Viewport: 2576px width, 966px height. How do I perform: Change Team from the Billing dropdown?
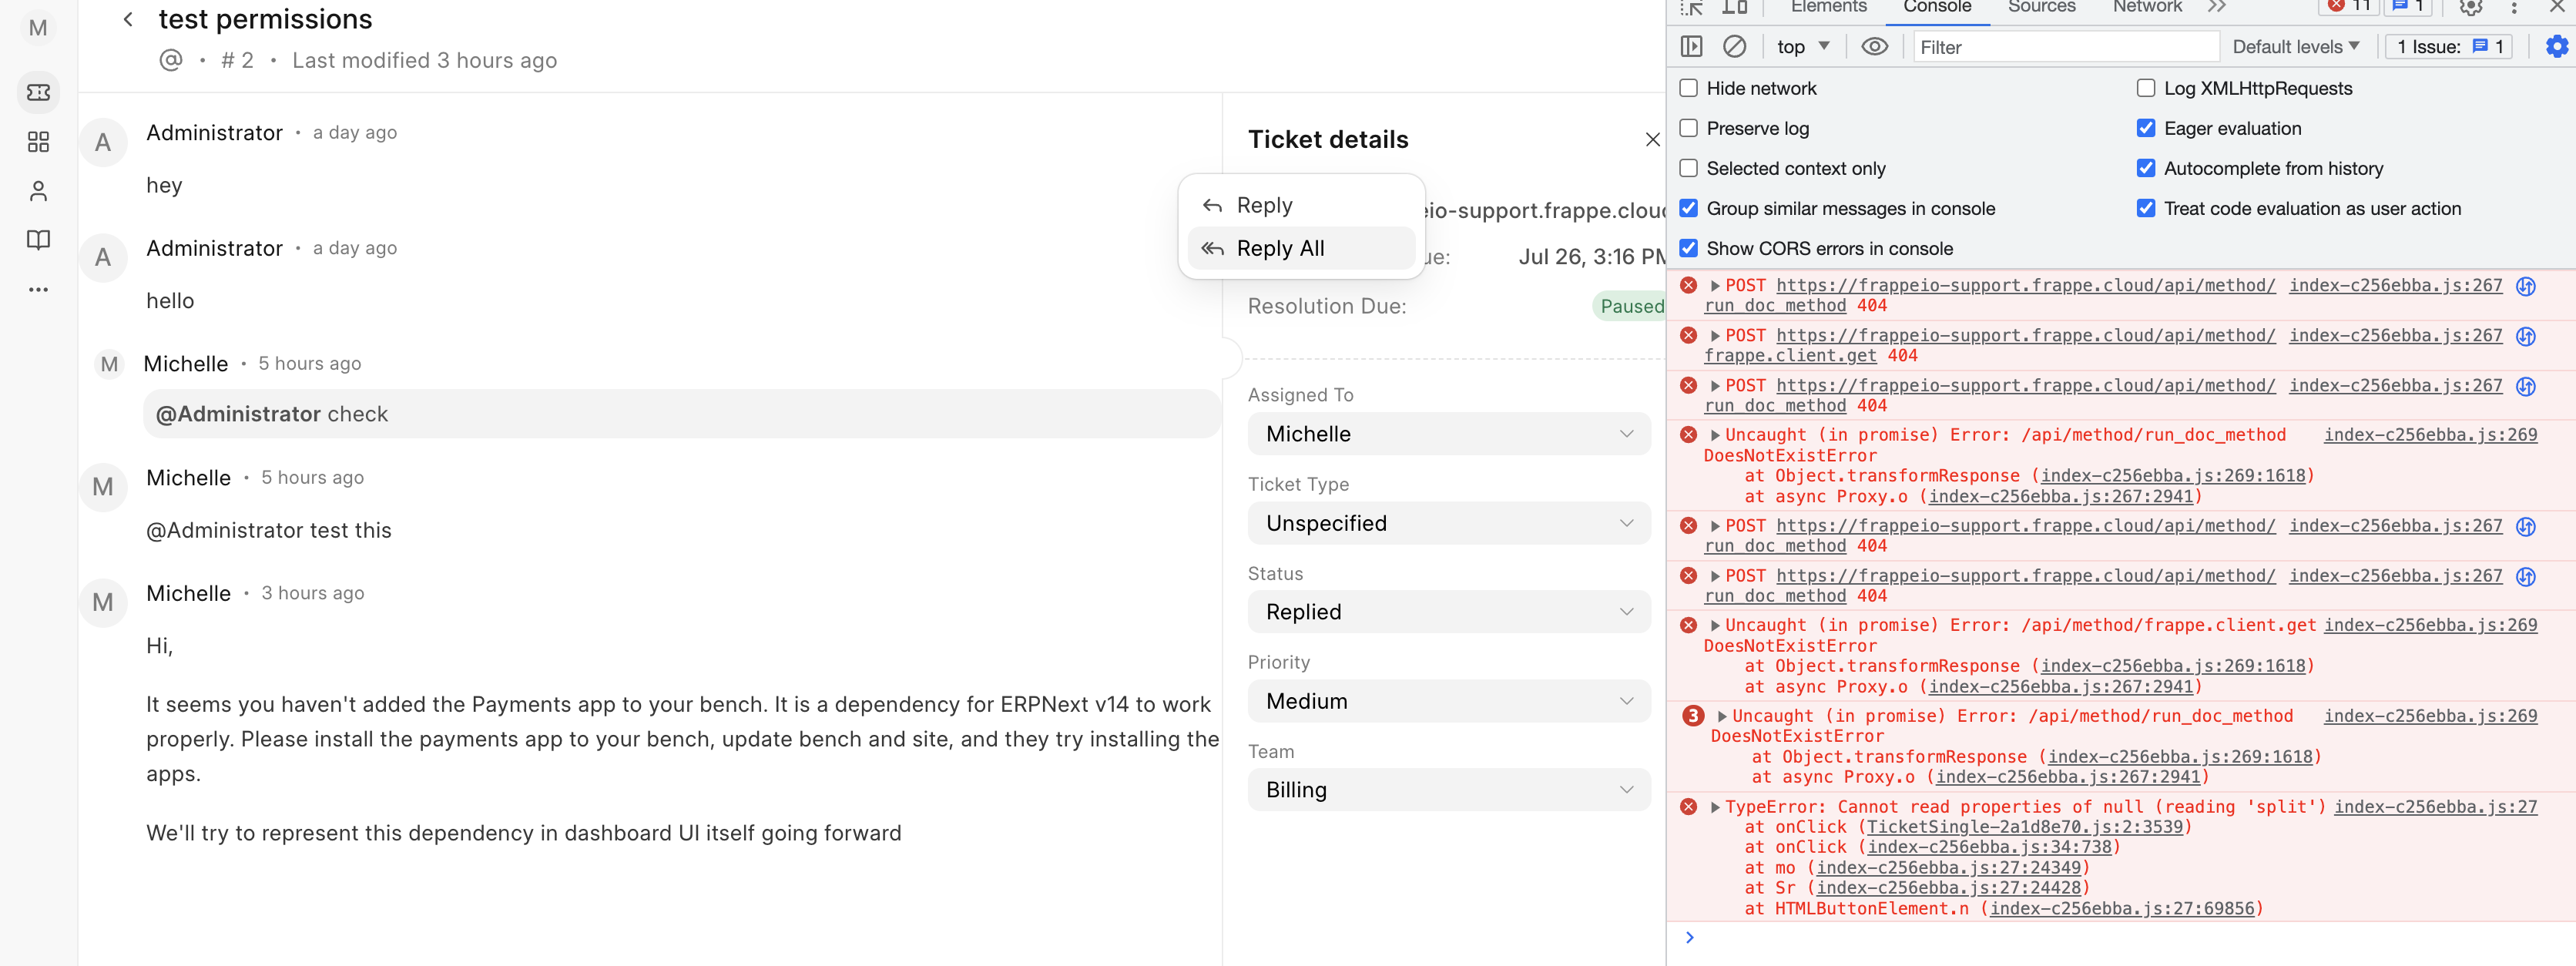tap(1448, 789)
